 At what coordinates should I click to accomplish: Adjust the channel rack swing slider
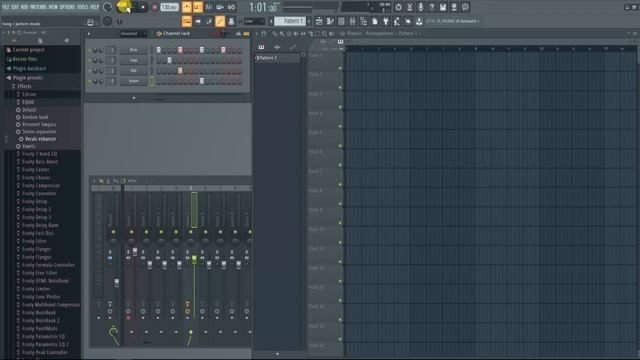tap(223, 34)
